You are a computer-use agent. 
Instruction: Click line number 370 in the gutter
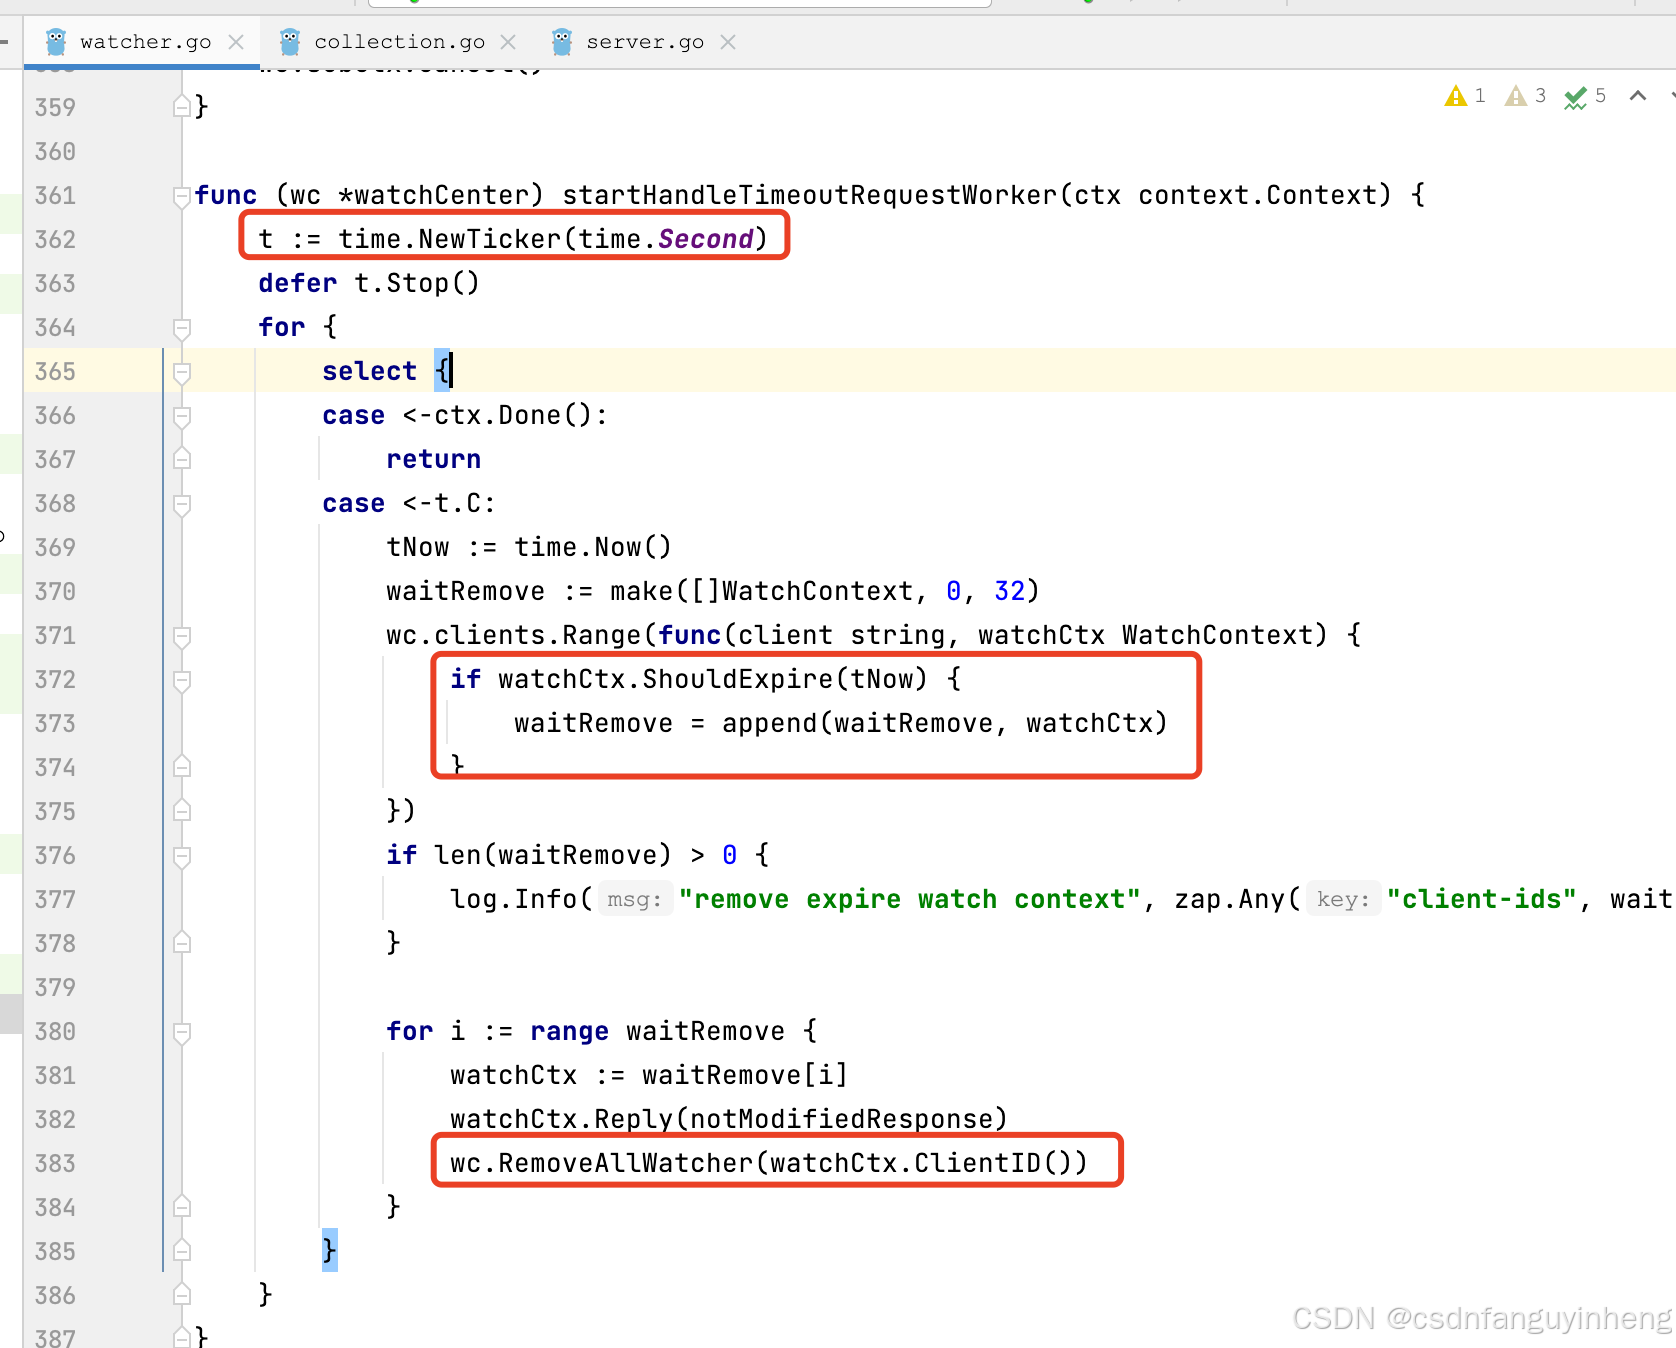coord(55,592)
